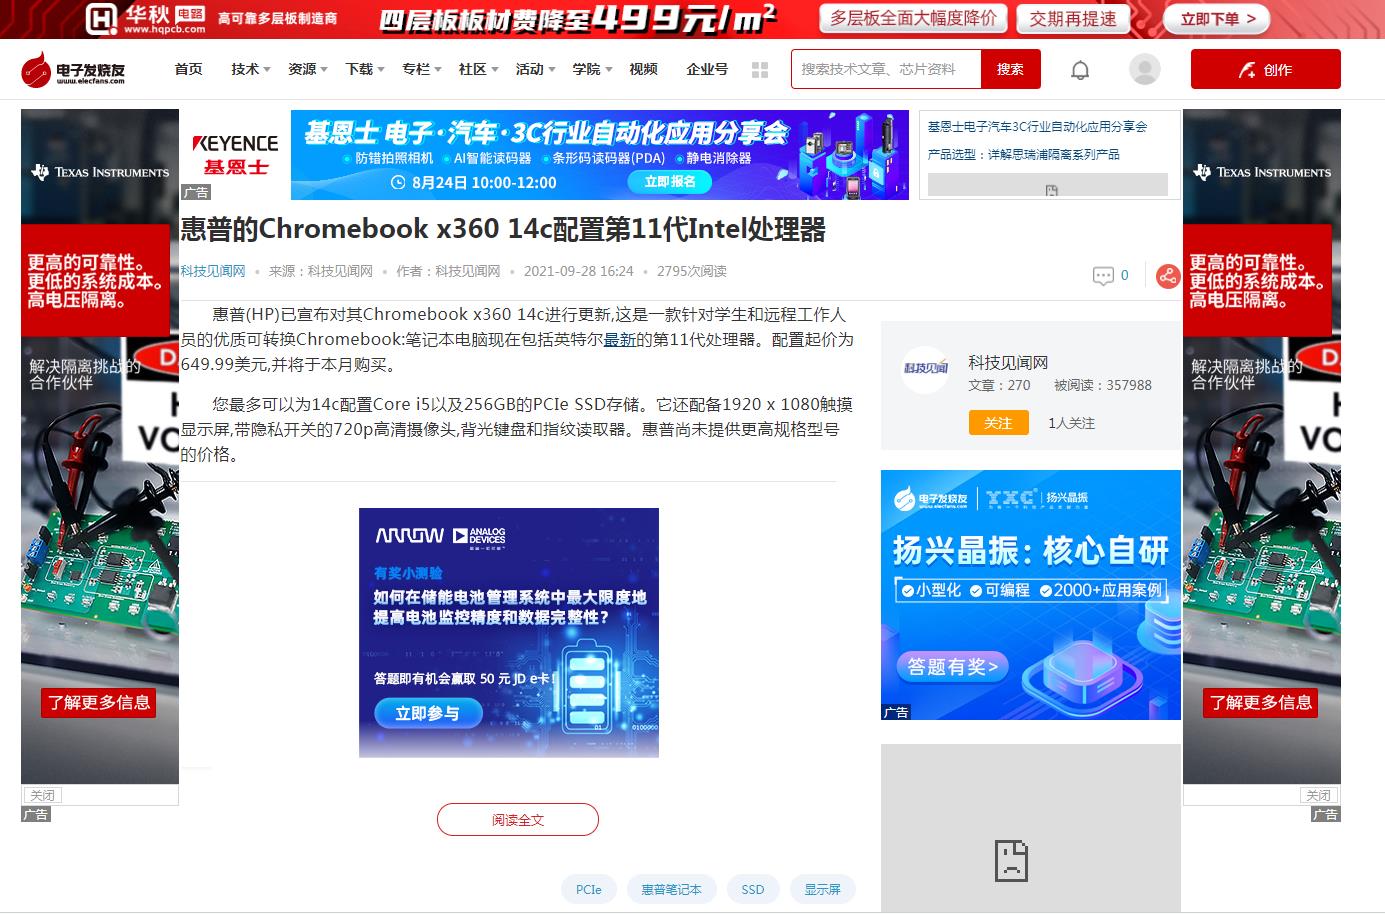This screenshot has width=1385, height=914.
Task: Open the 科技见闻网 author avatar
Action: click(x=925, y=369)
